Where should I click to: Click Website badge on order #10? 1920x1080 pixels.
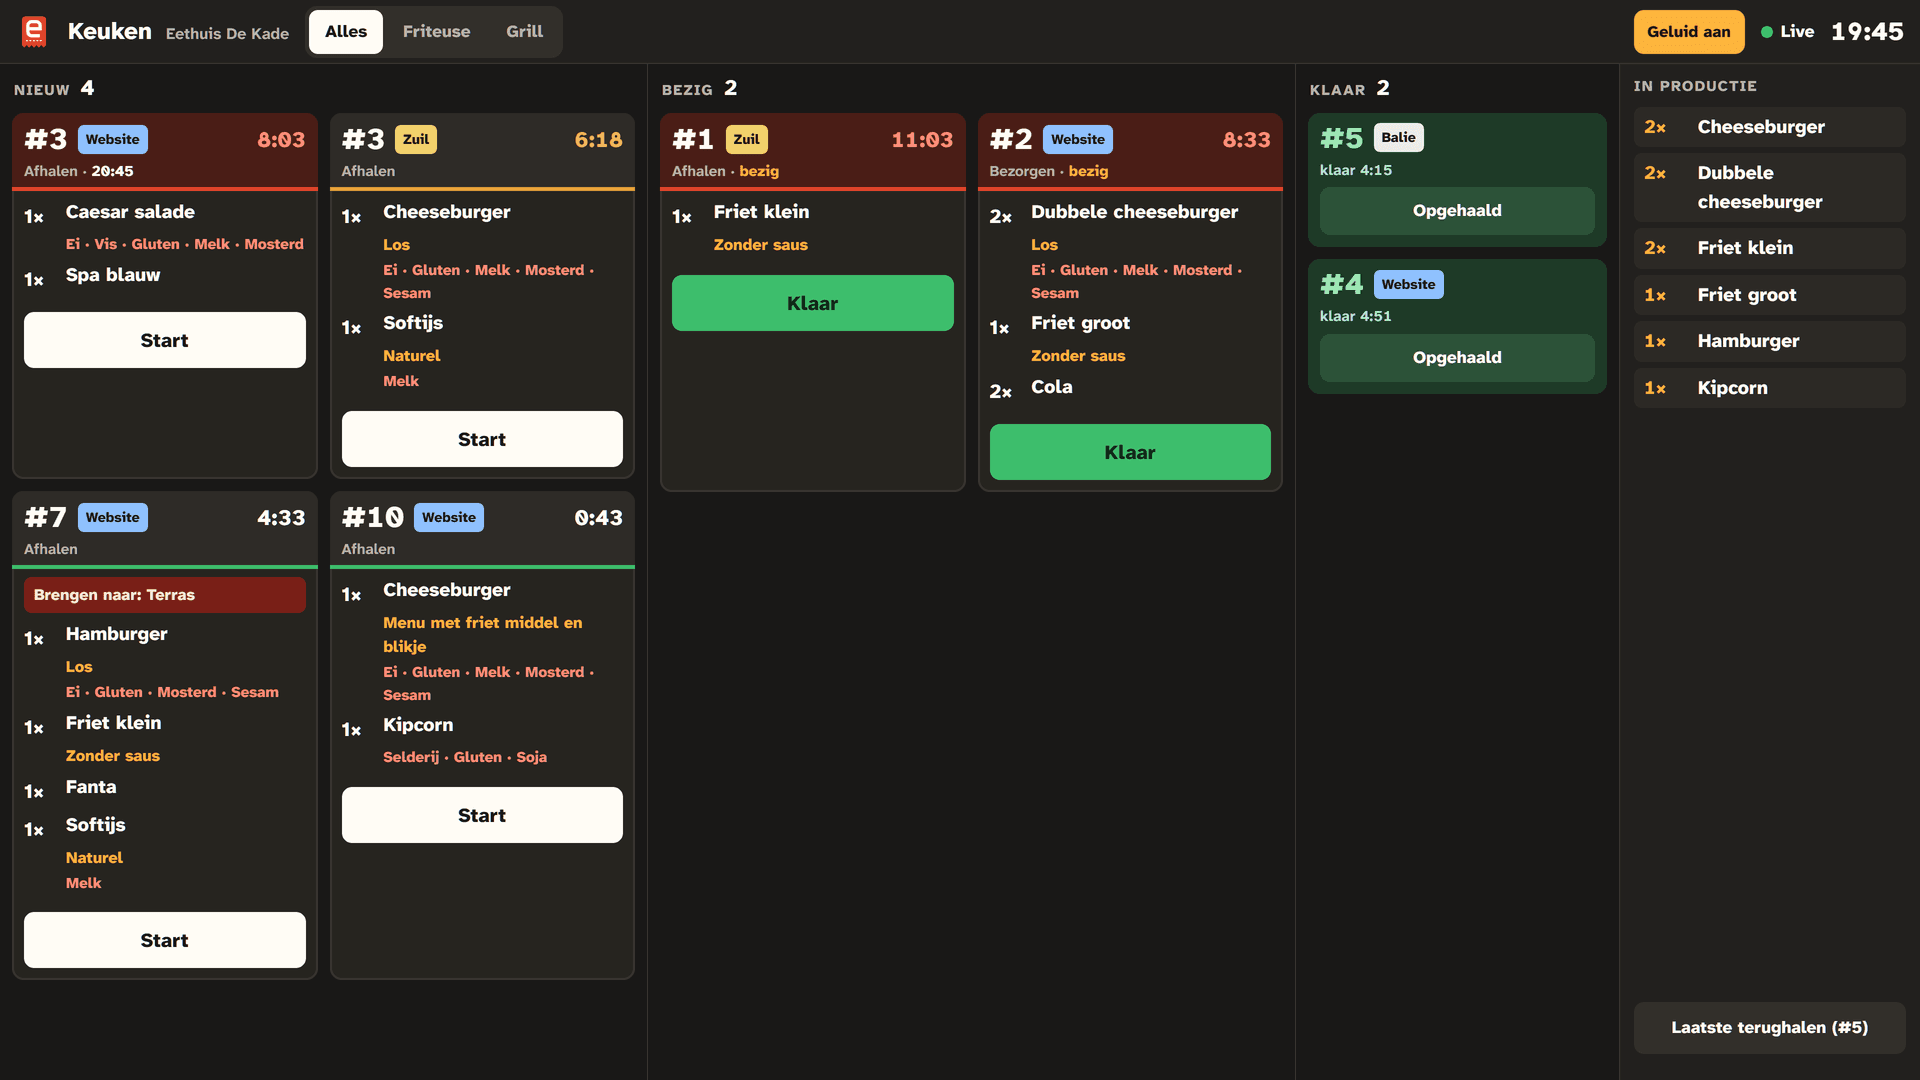449,517
